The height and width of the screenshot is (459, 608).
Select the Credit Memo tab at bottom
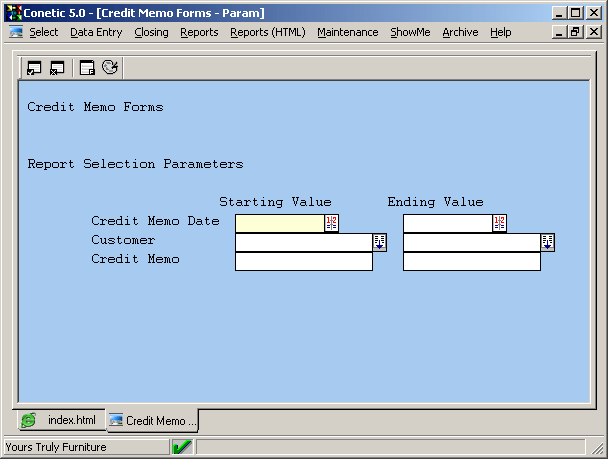(152, 421)
